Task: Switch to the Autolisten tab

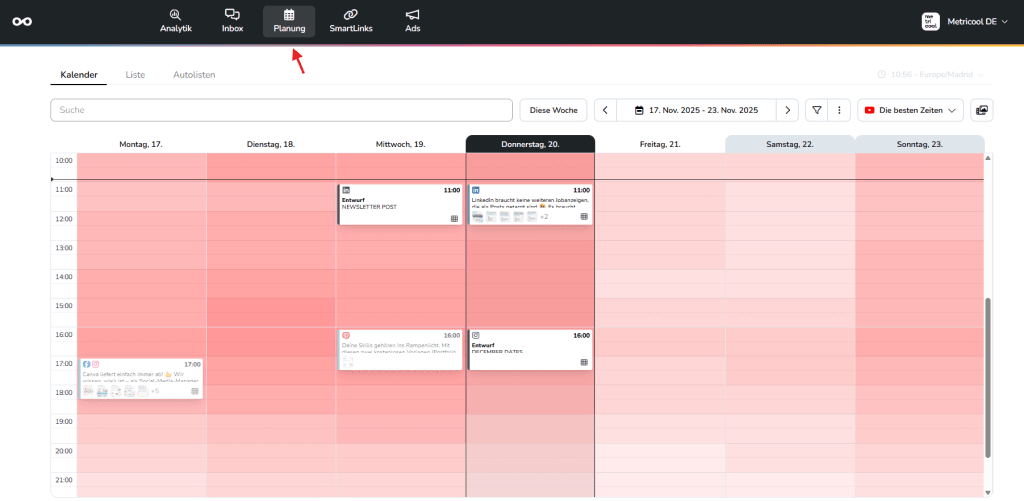Action: coord(194,75)
